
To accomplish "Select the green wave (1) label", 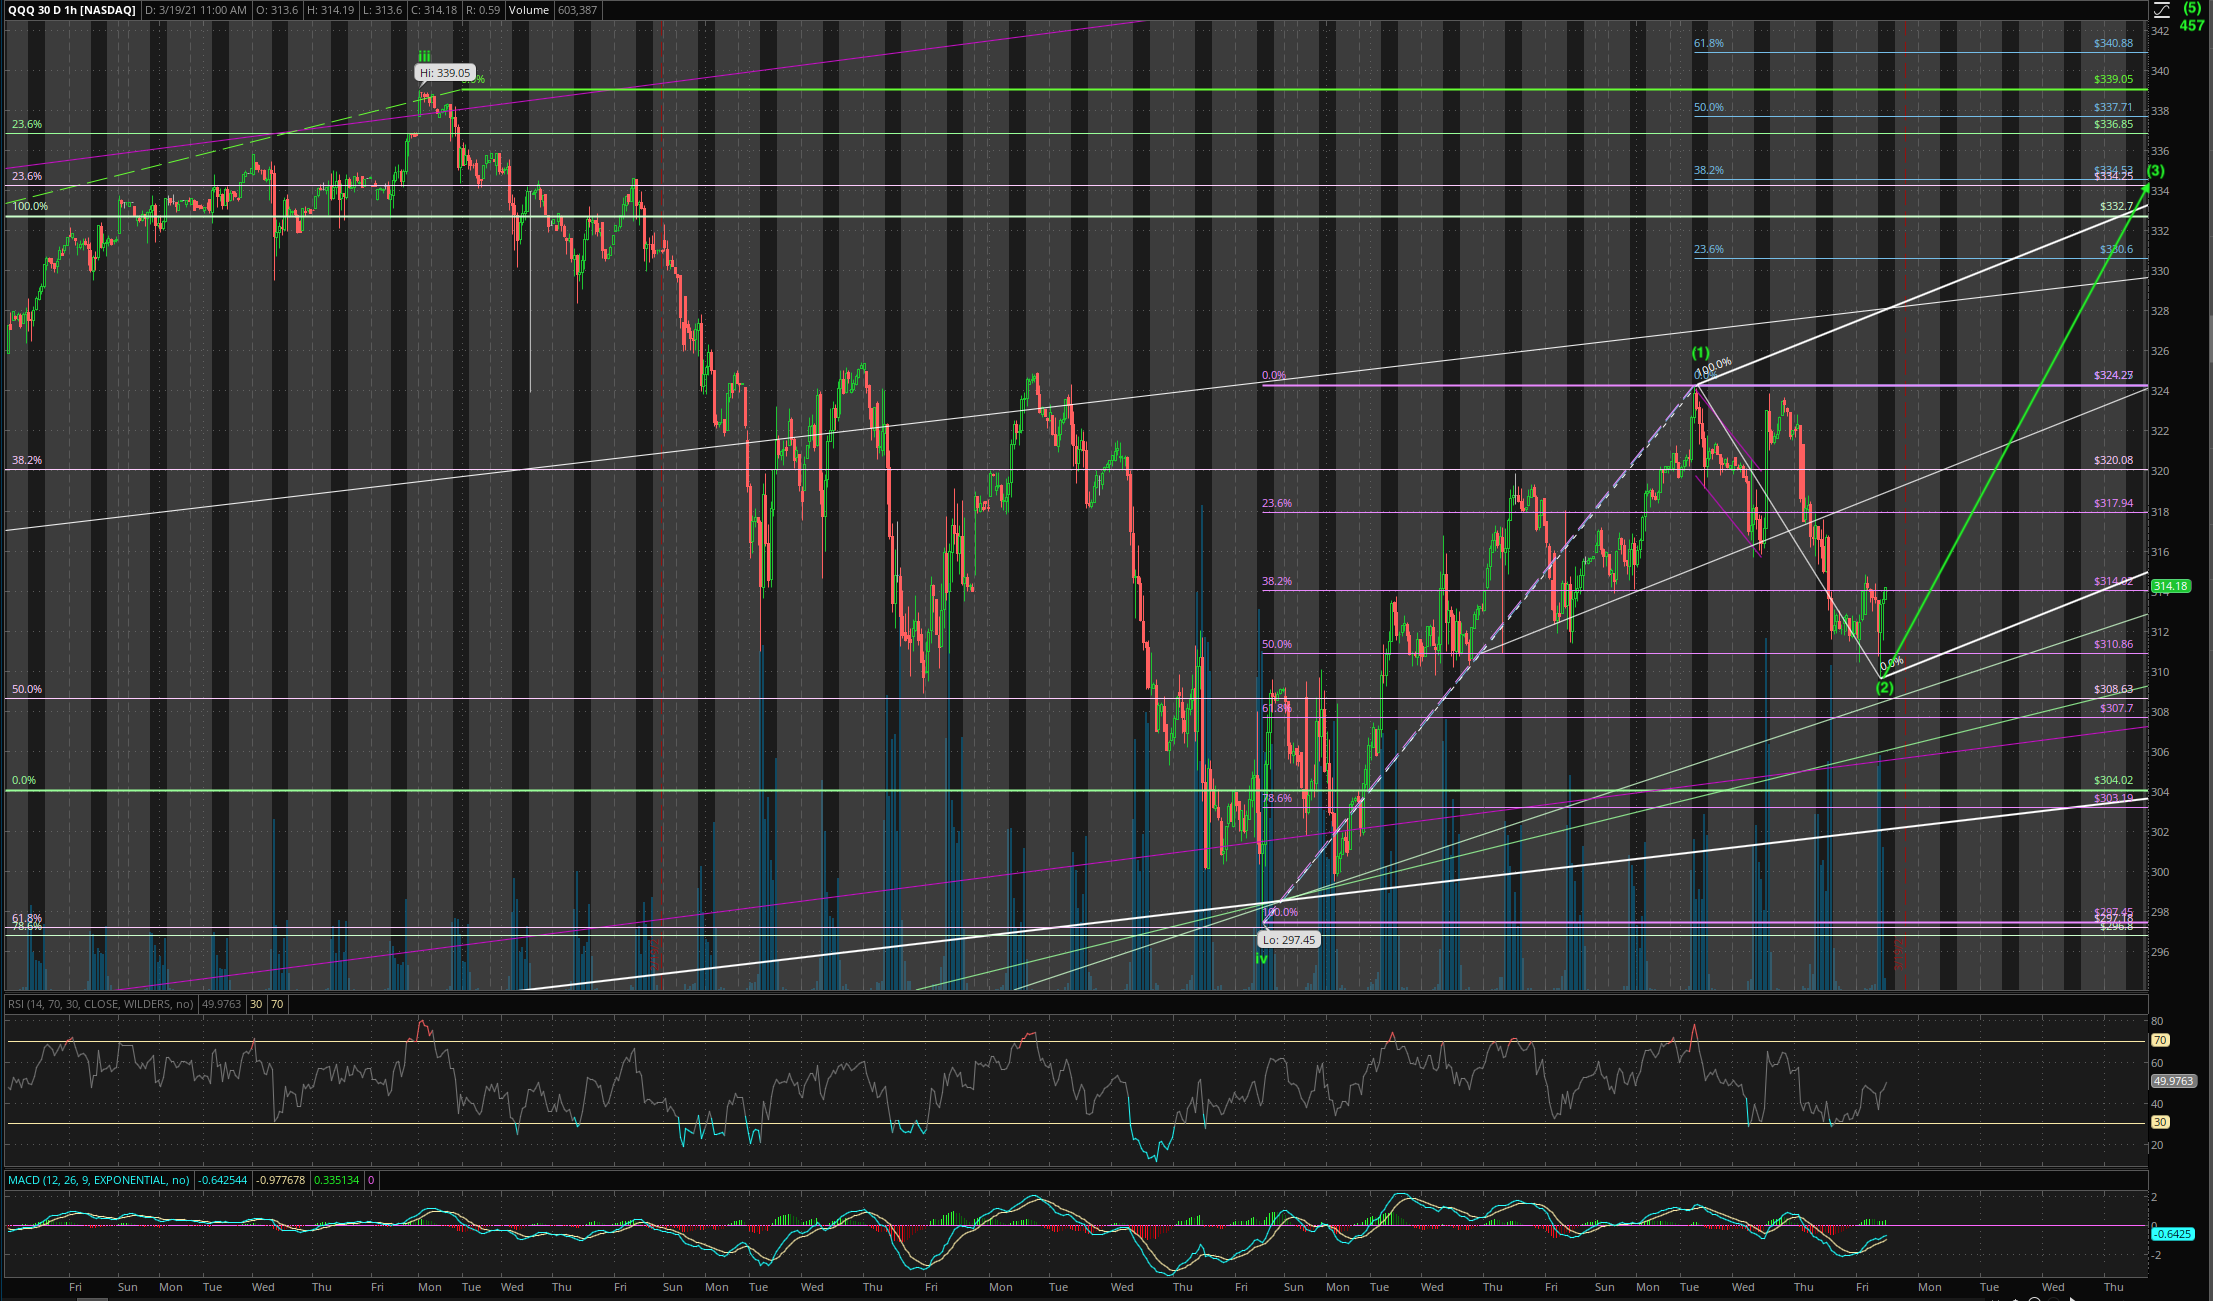I will [x=1700, y=353].
